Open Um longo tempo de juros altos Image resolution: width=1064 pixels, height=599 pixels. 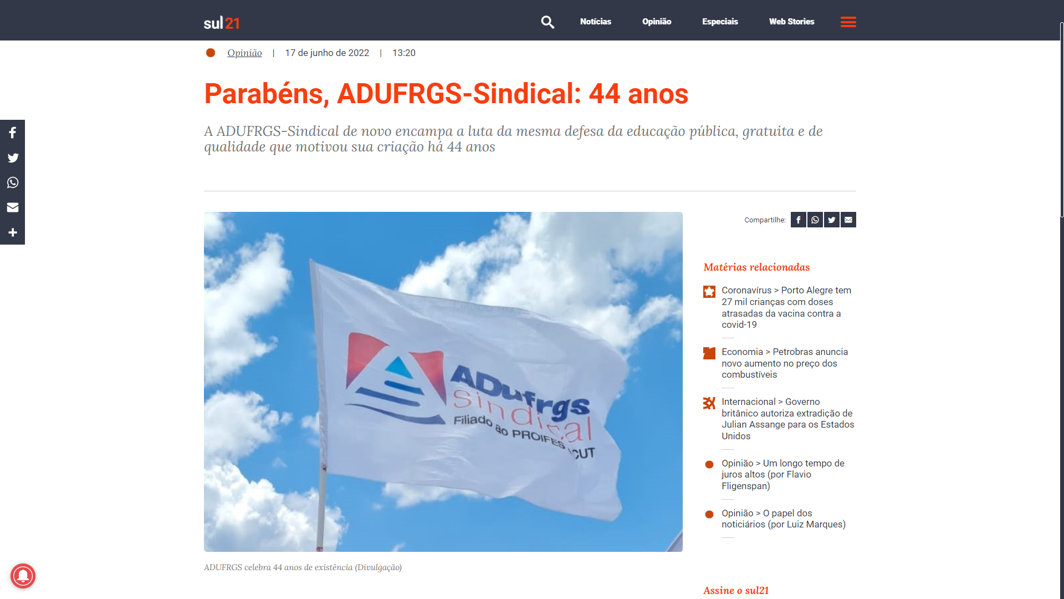tap(783, 474)
